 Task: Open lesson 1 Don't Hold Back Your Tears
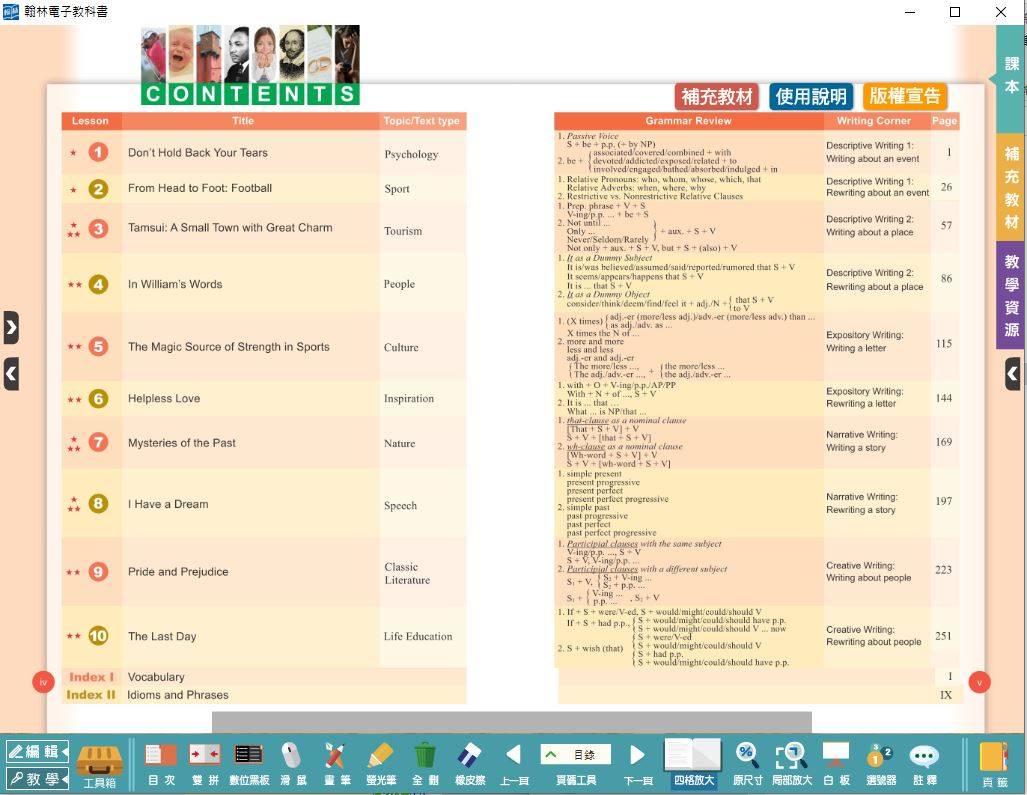tap(198, 153)
